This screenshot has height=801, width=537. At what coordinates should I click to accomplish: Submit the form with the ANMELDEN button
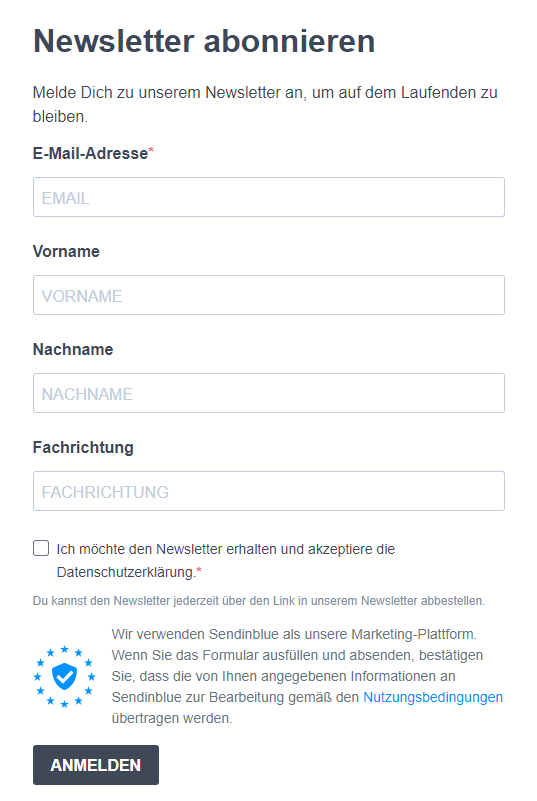click(96, 765)
